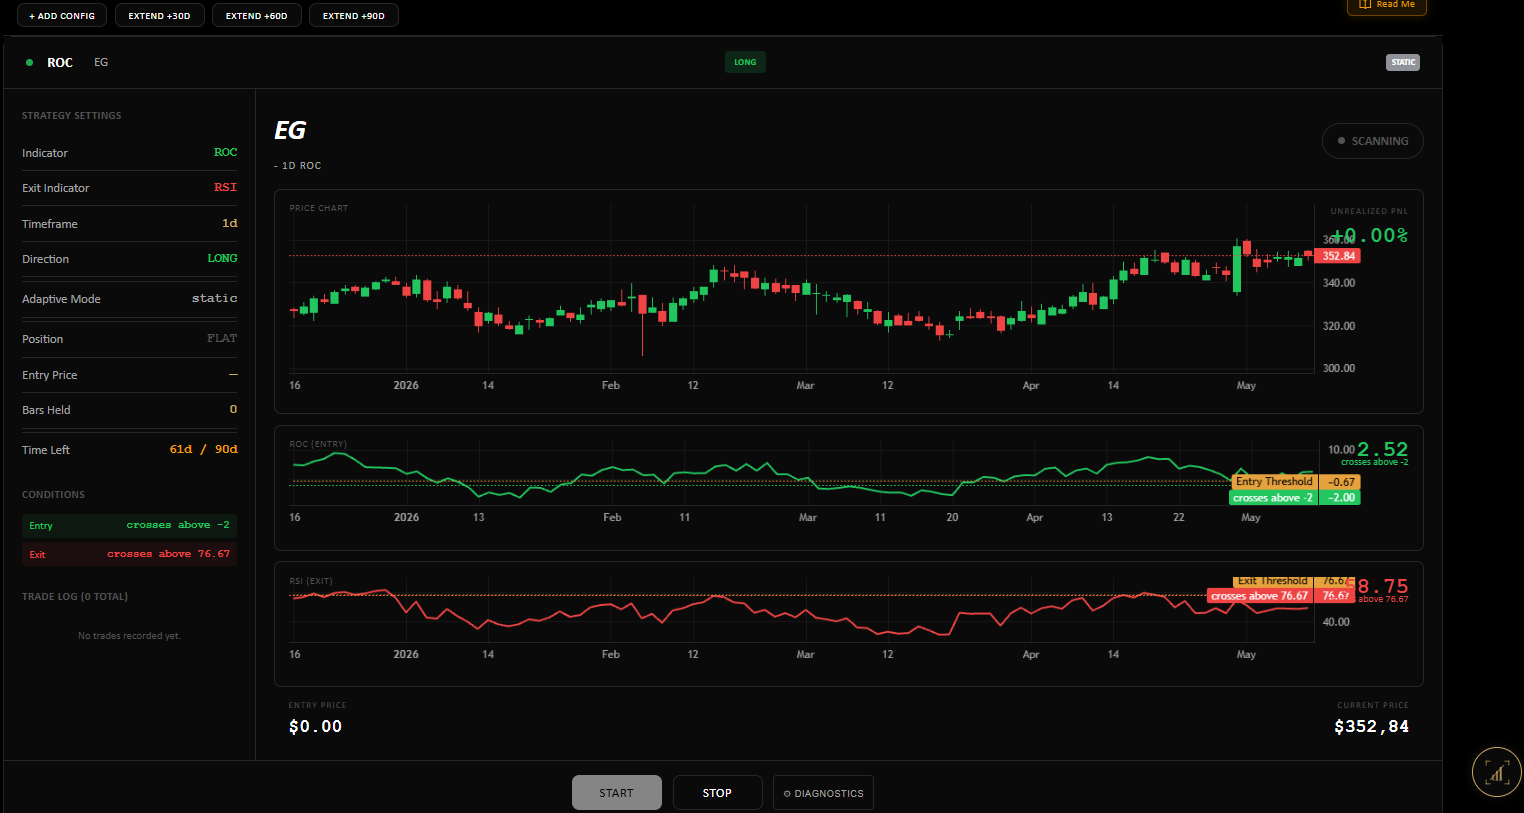
Task: Click the -0.67 orange value label
Action: [1341, 482]
